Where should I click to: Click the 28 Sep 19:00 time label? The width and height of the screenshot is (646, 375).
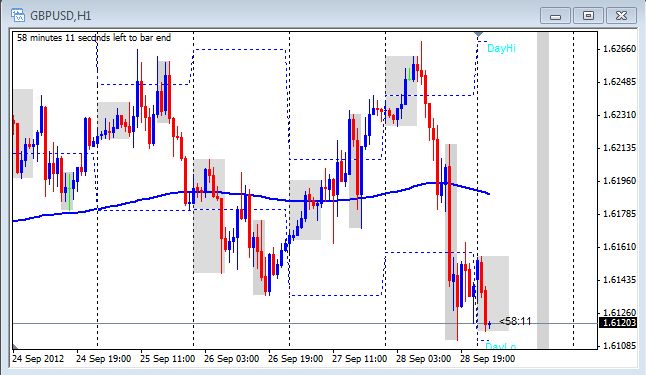point(487,359)
